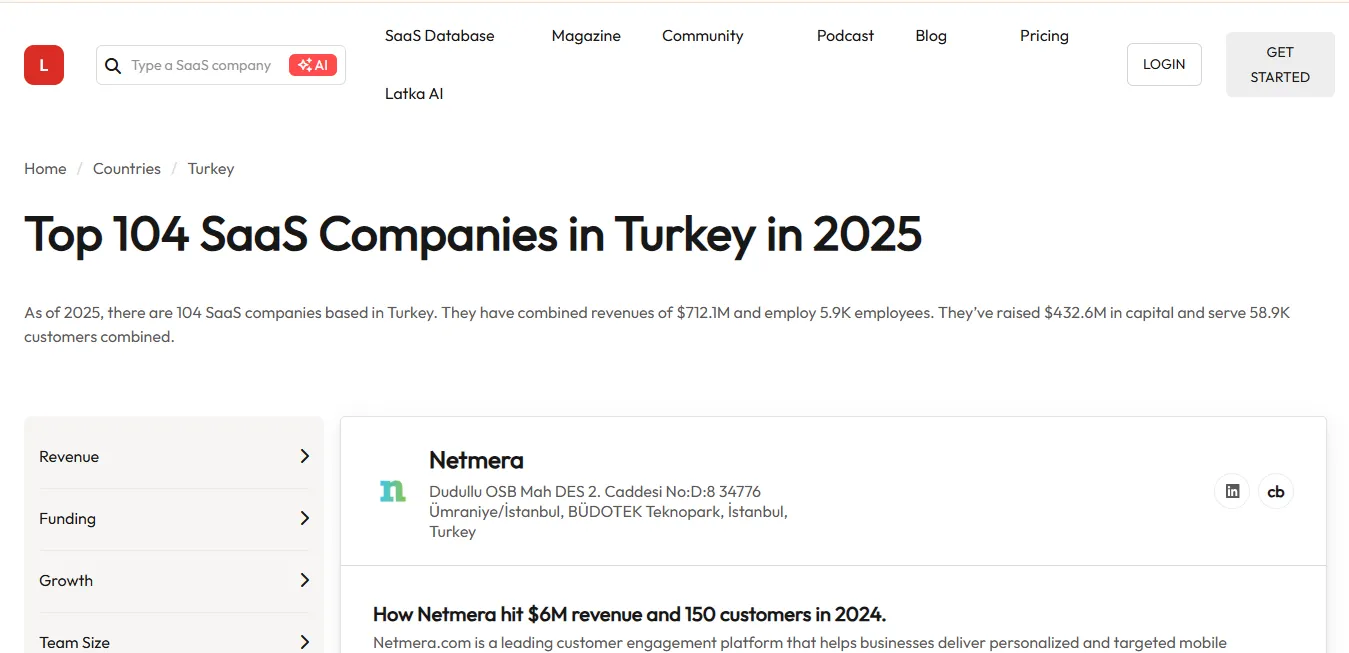Screen dimensions: 1349x653
Task: Click the GET STARTED button
Action: tap(1280, 64)
